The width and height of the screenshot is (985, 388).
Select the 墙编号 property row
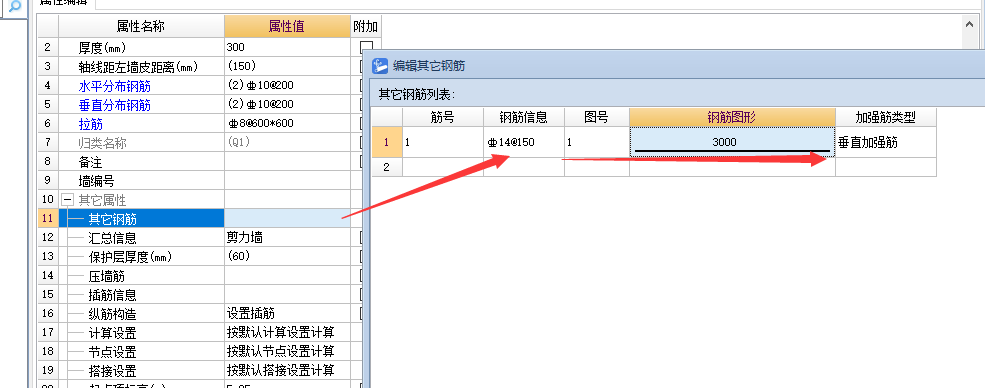point(141,181)
